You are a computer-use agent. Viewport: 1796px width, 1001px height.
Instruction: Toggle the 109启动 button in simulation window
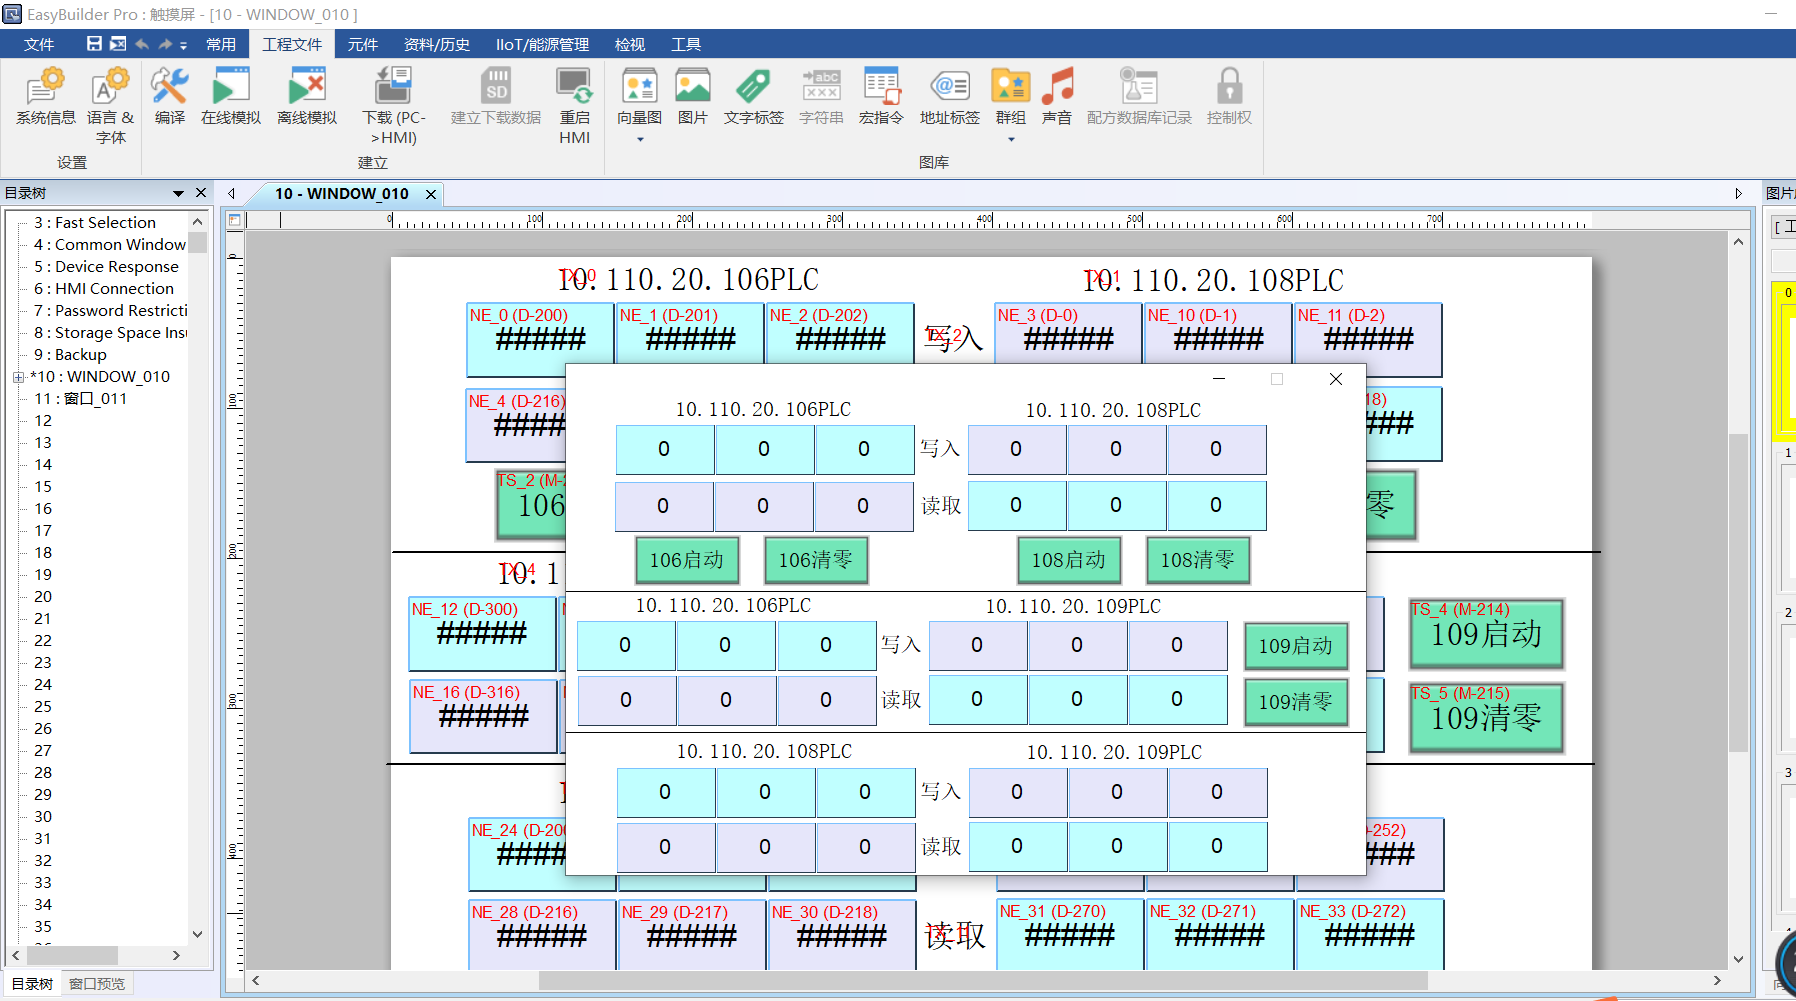(x=1295, y=646)
